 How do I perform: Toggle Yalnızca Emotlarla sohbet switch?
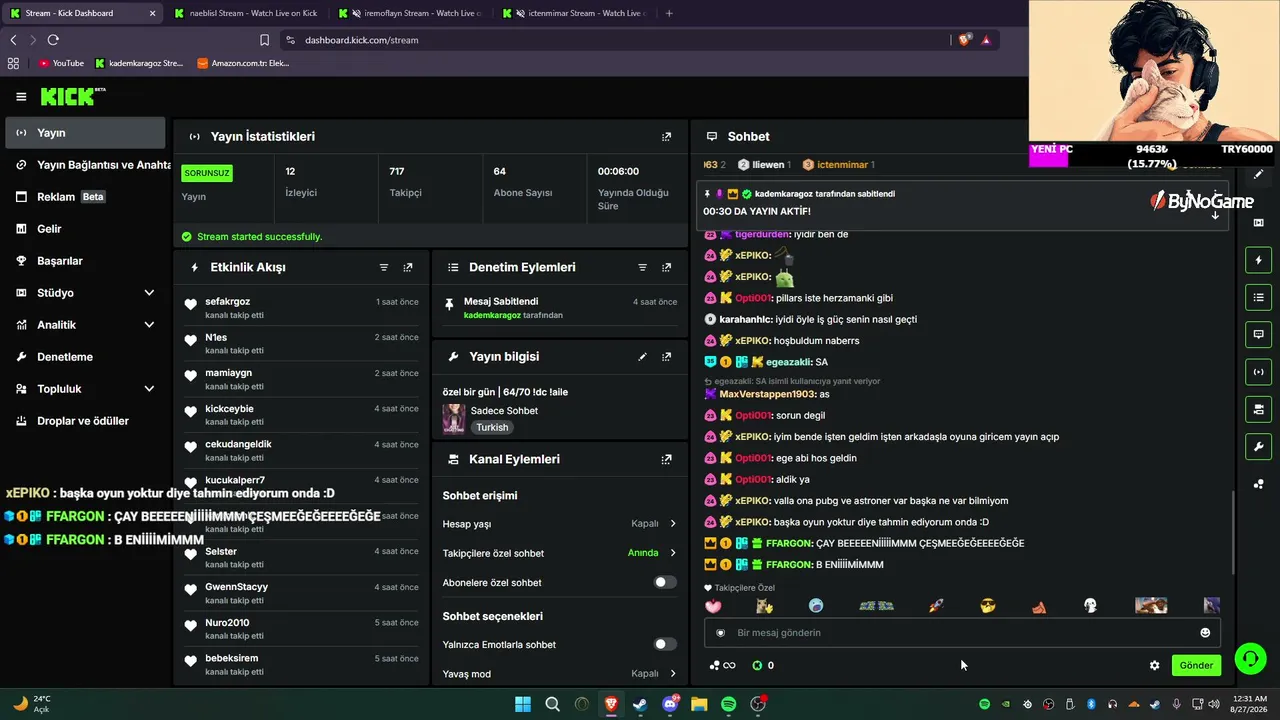[665, 645]
